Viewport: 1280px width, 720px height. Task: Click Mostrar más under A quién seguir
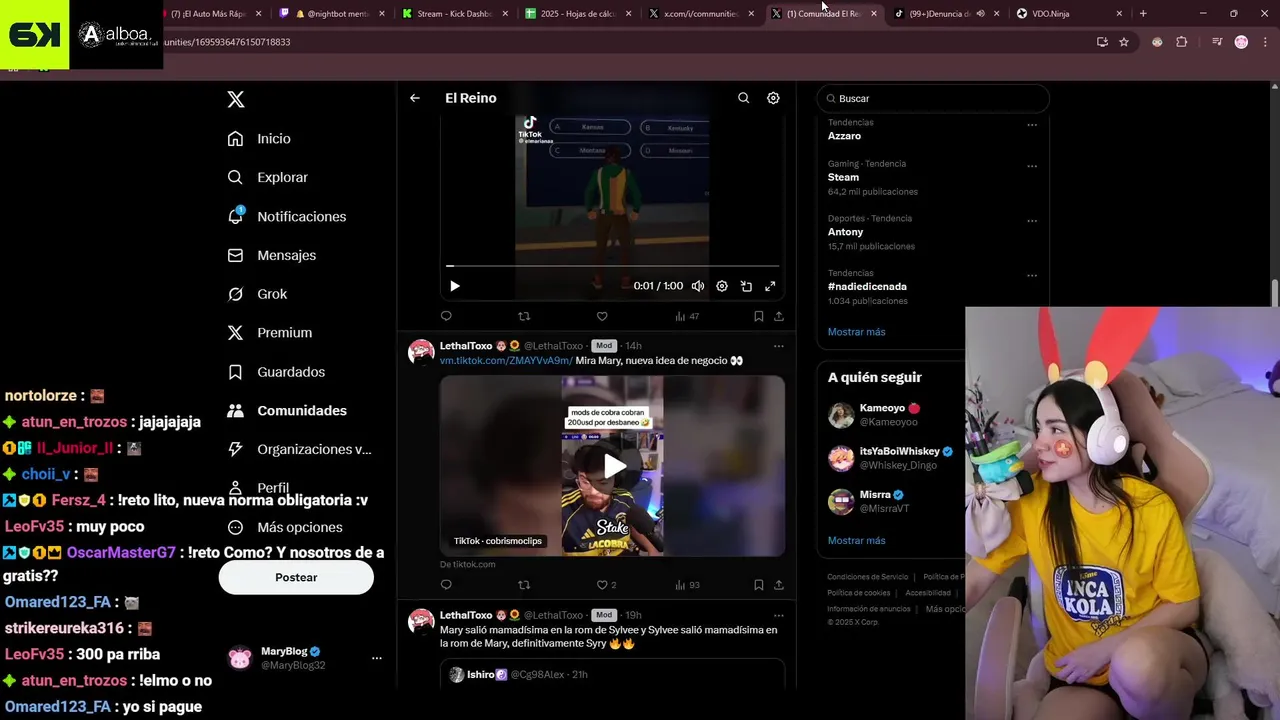[x=856, y=540]
